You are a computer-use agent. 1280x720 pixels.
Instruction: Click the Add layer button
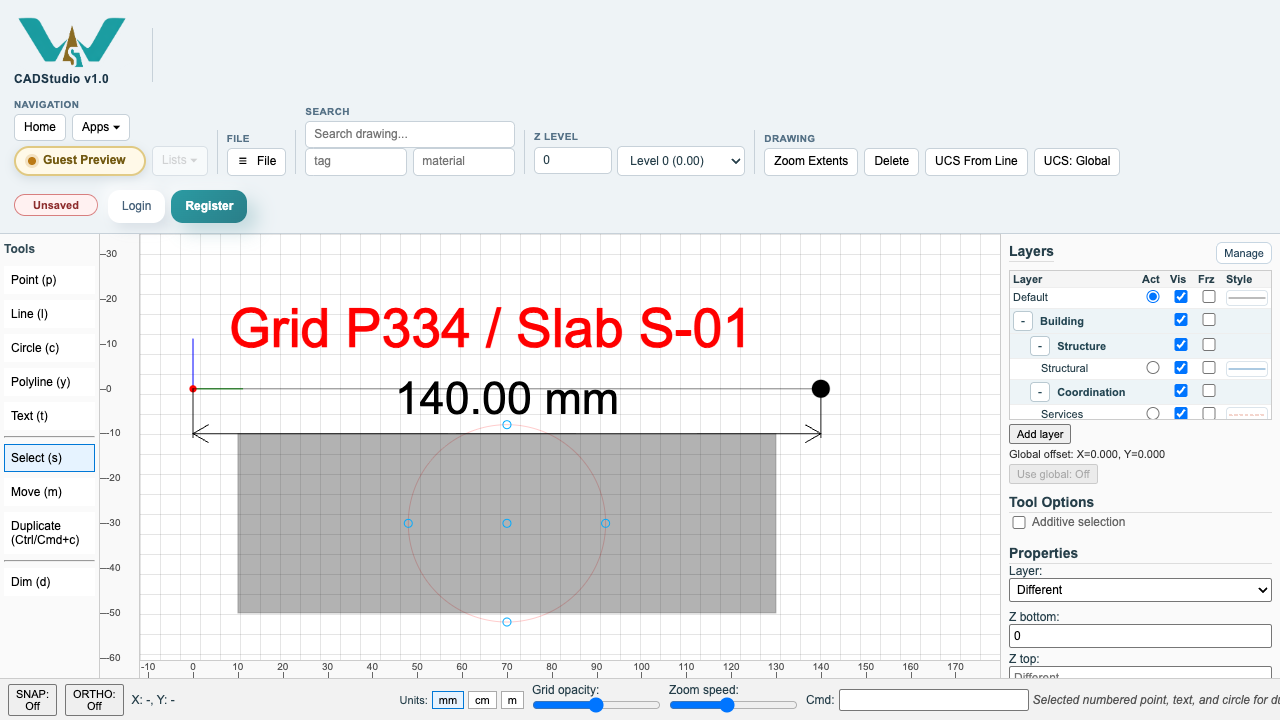(1040, 434)
